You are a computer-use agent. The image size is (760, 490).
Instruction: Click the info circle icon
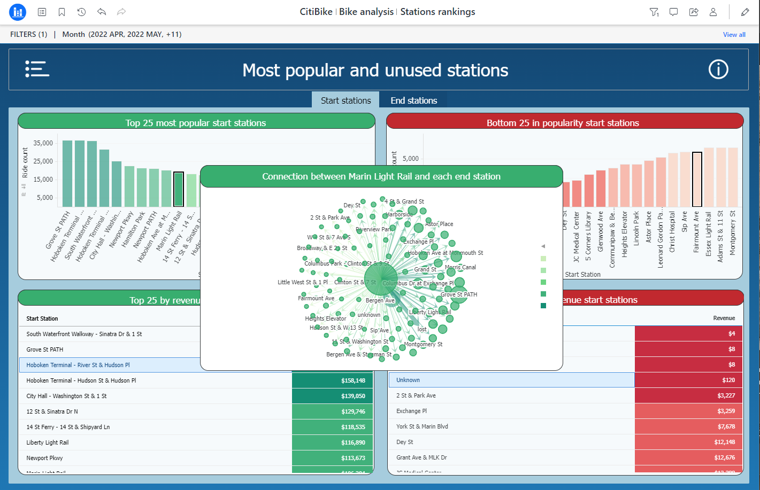click(718, 69)
